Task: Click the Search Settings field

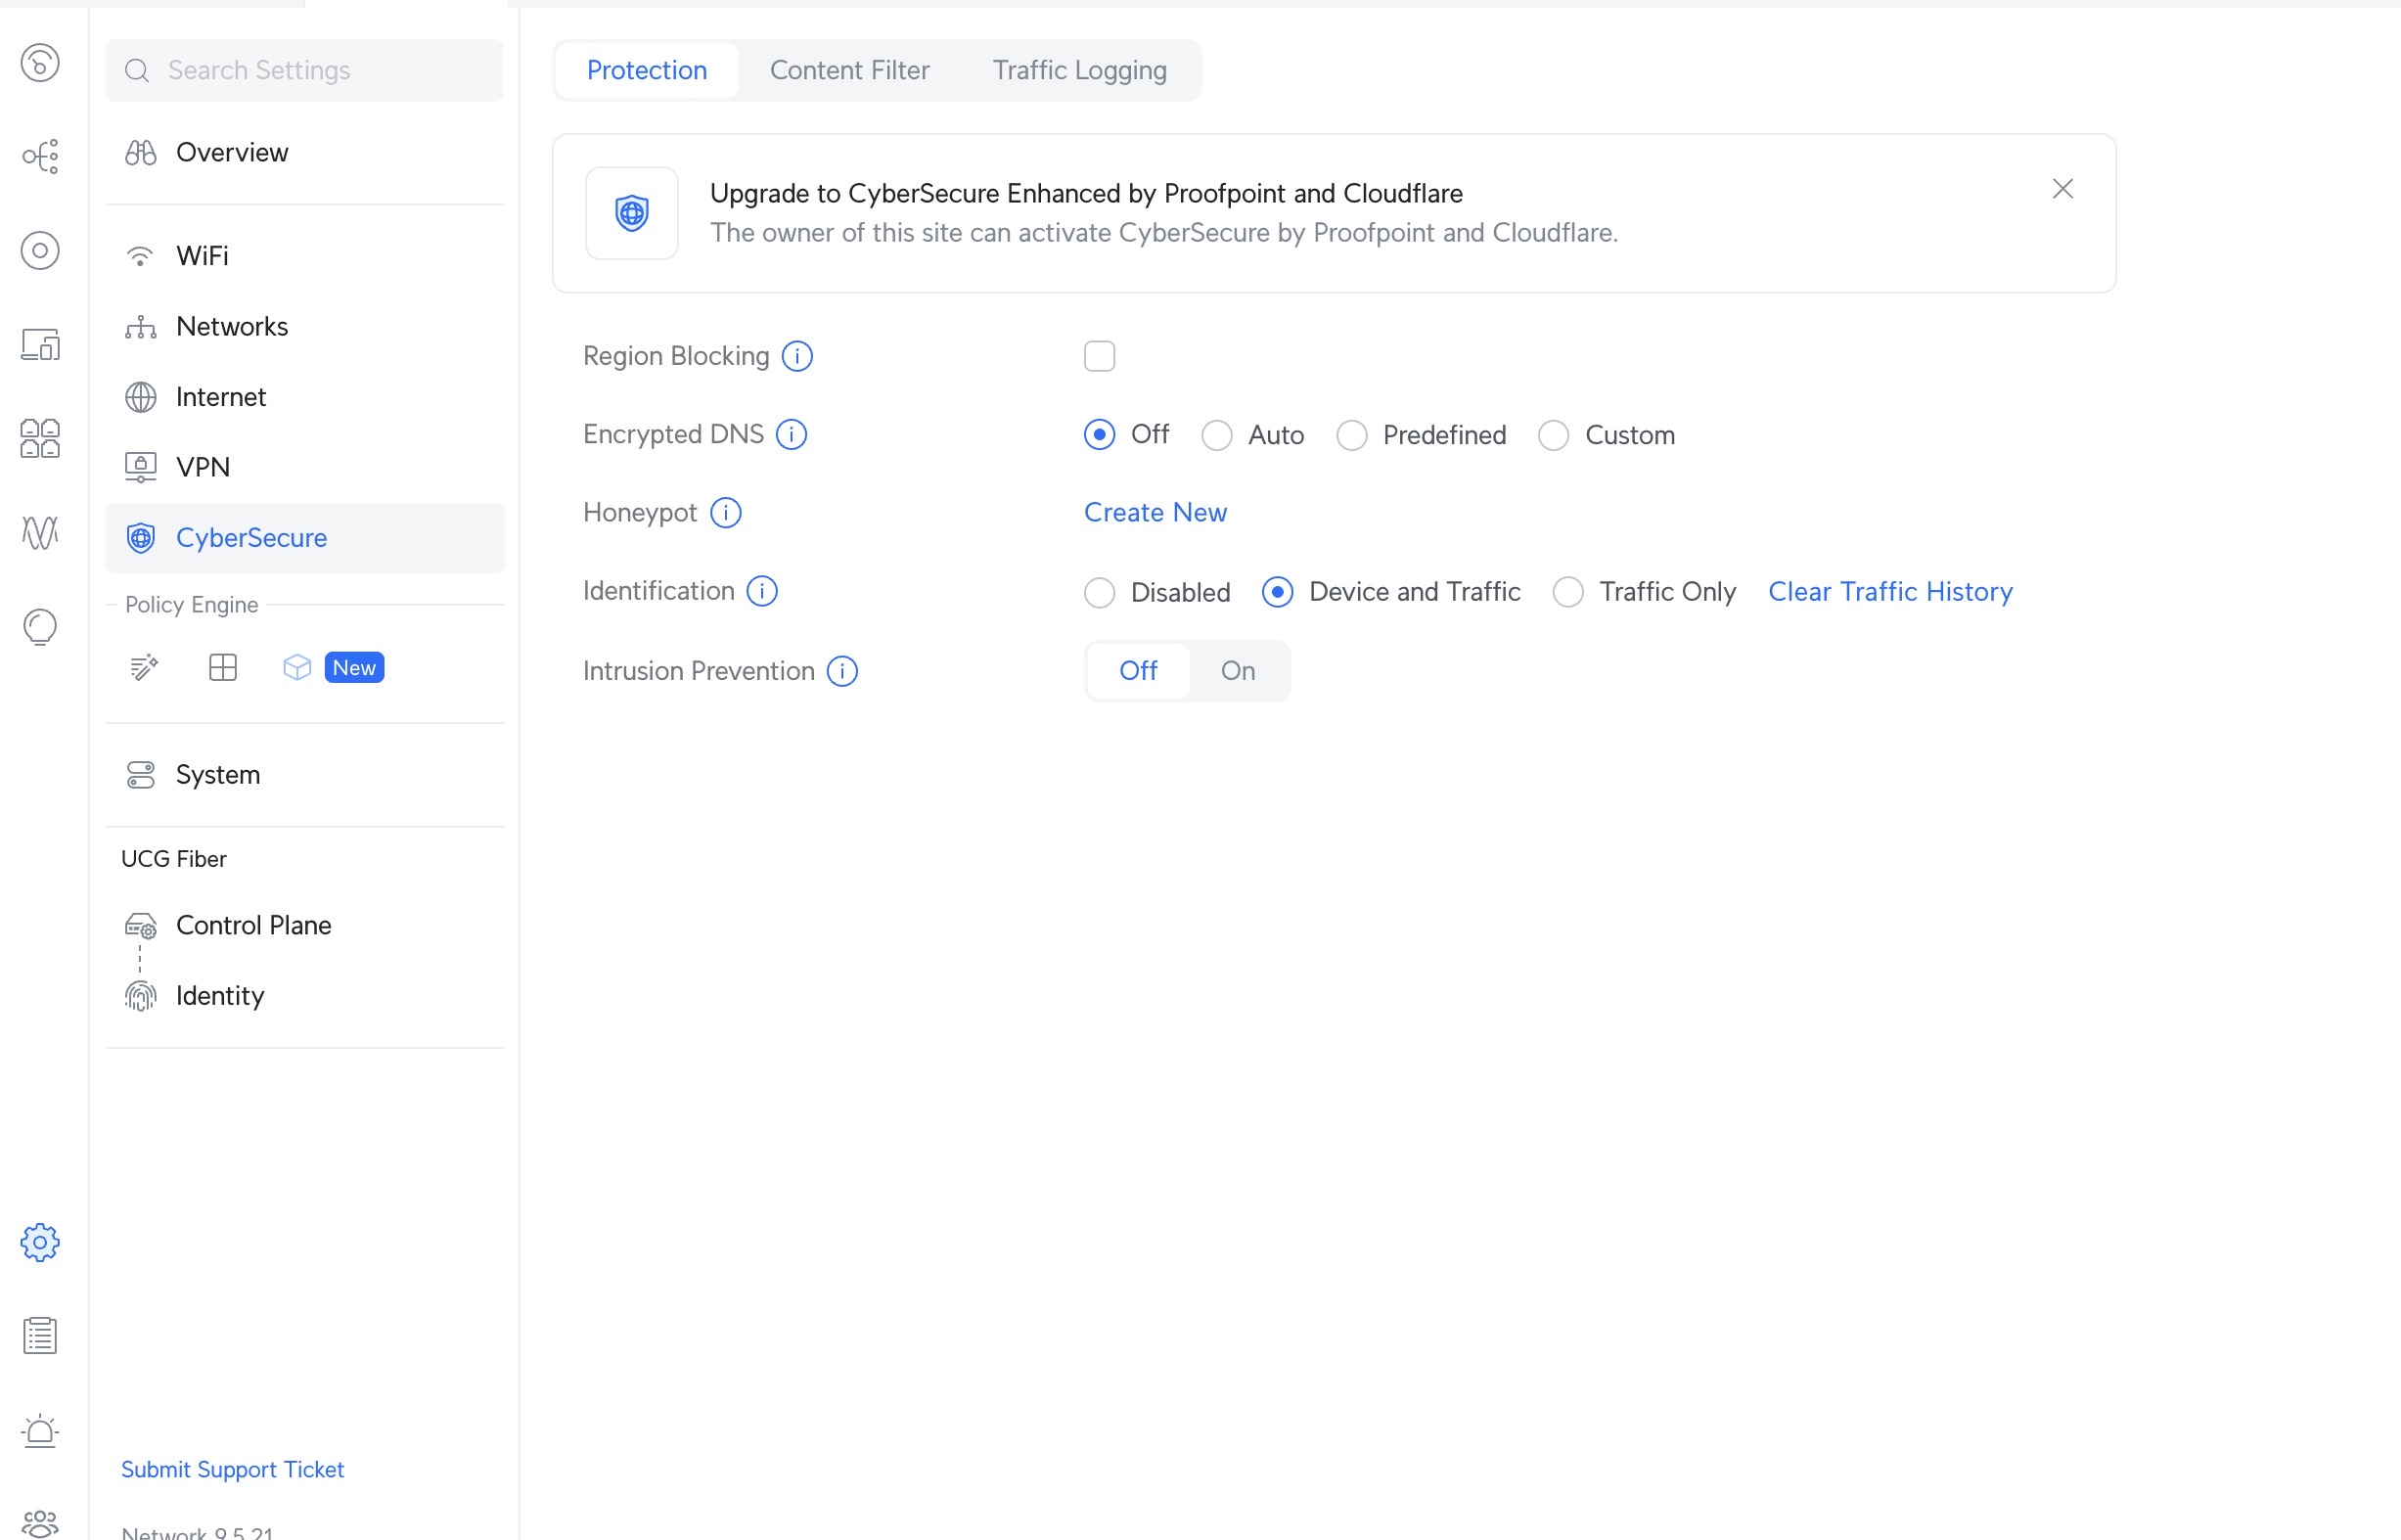Action: tap(304, 70)
